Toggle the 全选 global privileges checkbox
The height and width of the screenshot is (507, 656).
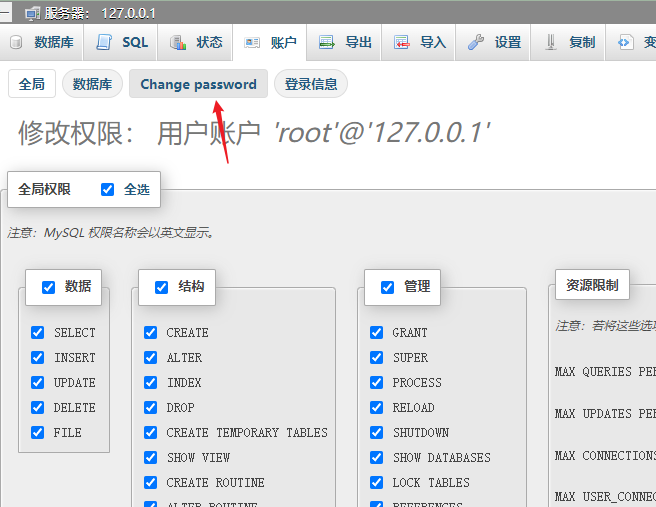coord(108,189)
